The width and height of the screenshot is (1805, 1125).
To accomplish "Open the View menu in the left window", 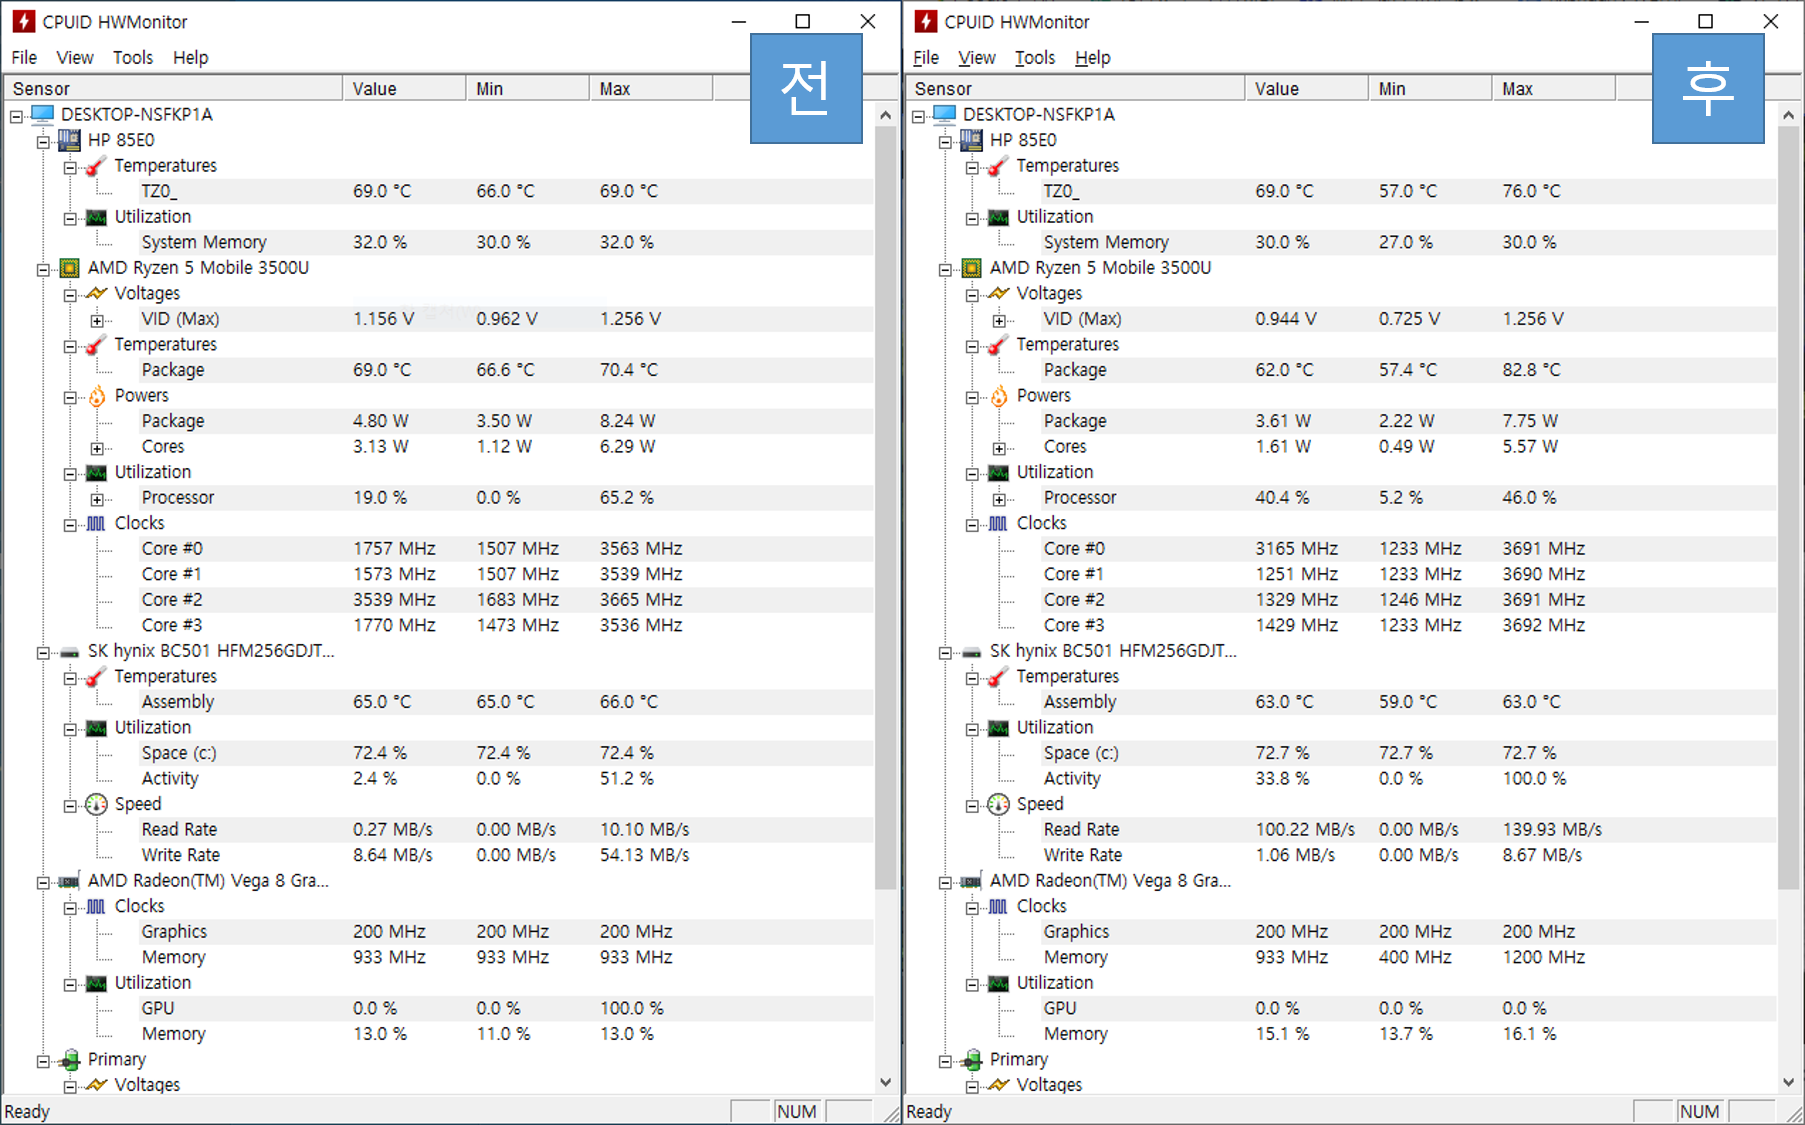I will click(75, 57).
